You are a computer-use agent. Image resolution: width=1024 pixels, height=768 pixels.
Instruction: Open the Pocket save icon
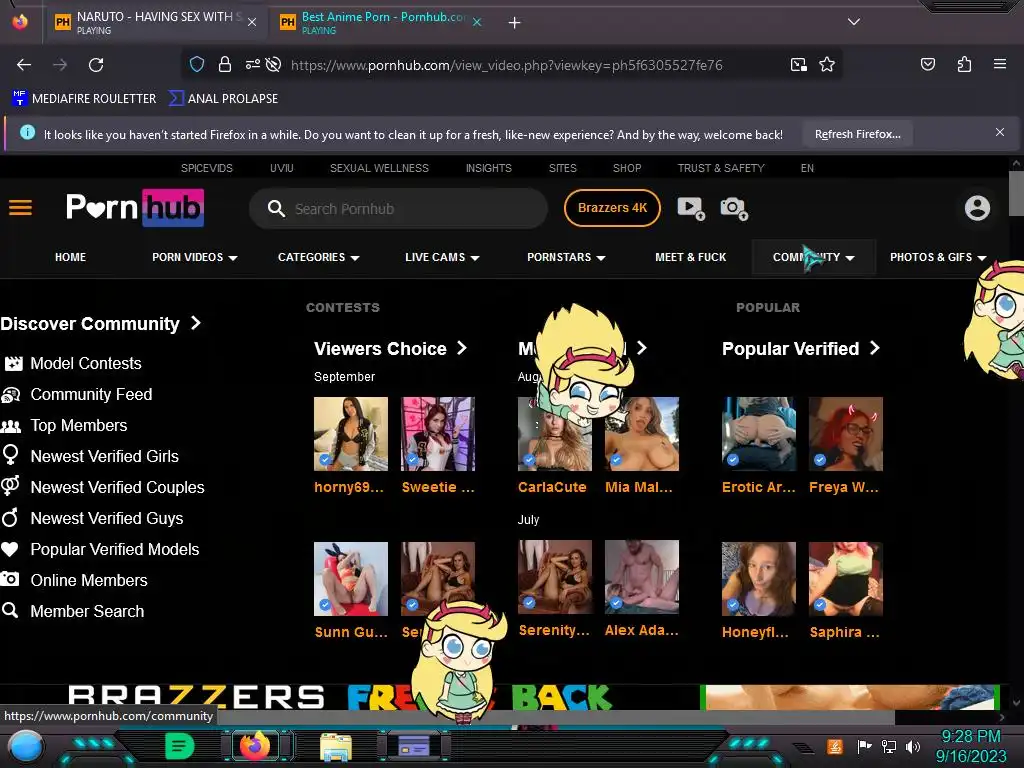click(x=927, y=64)
